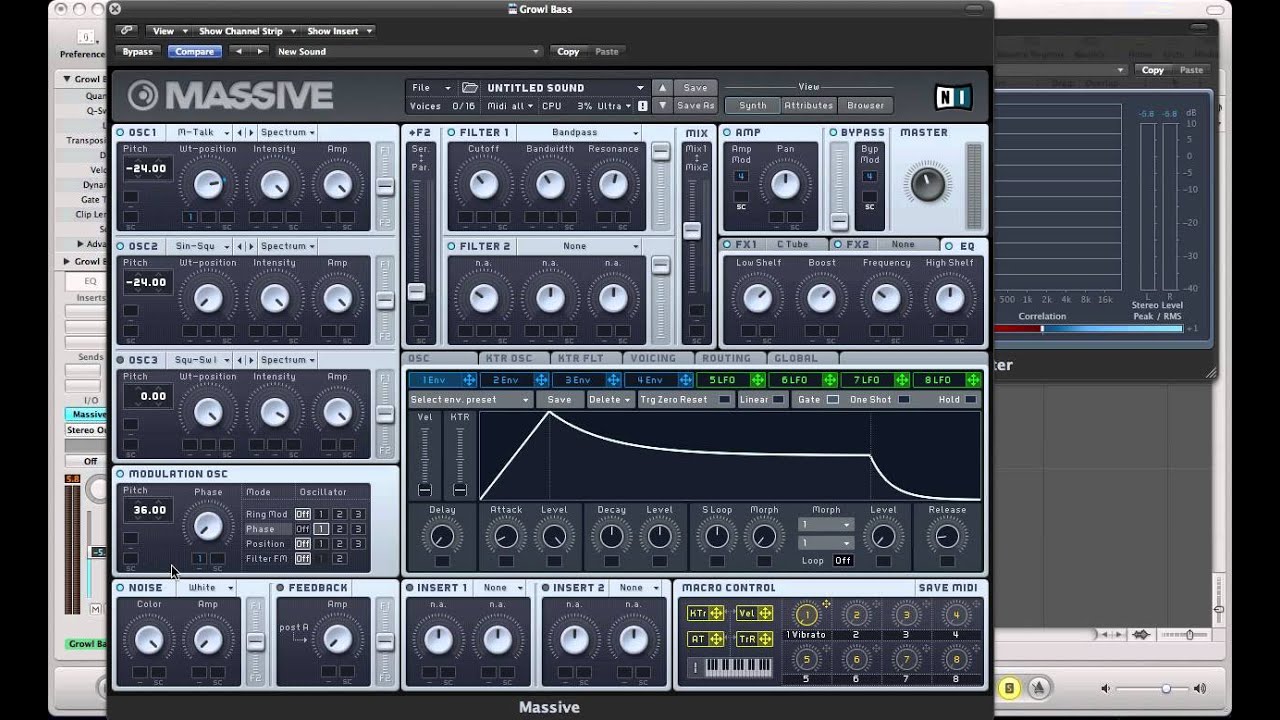Click the TrR macro source icon
Screen dimensions: 1280x720
755,639
